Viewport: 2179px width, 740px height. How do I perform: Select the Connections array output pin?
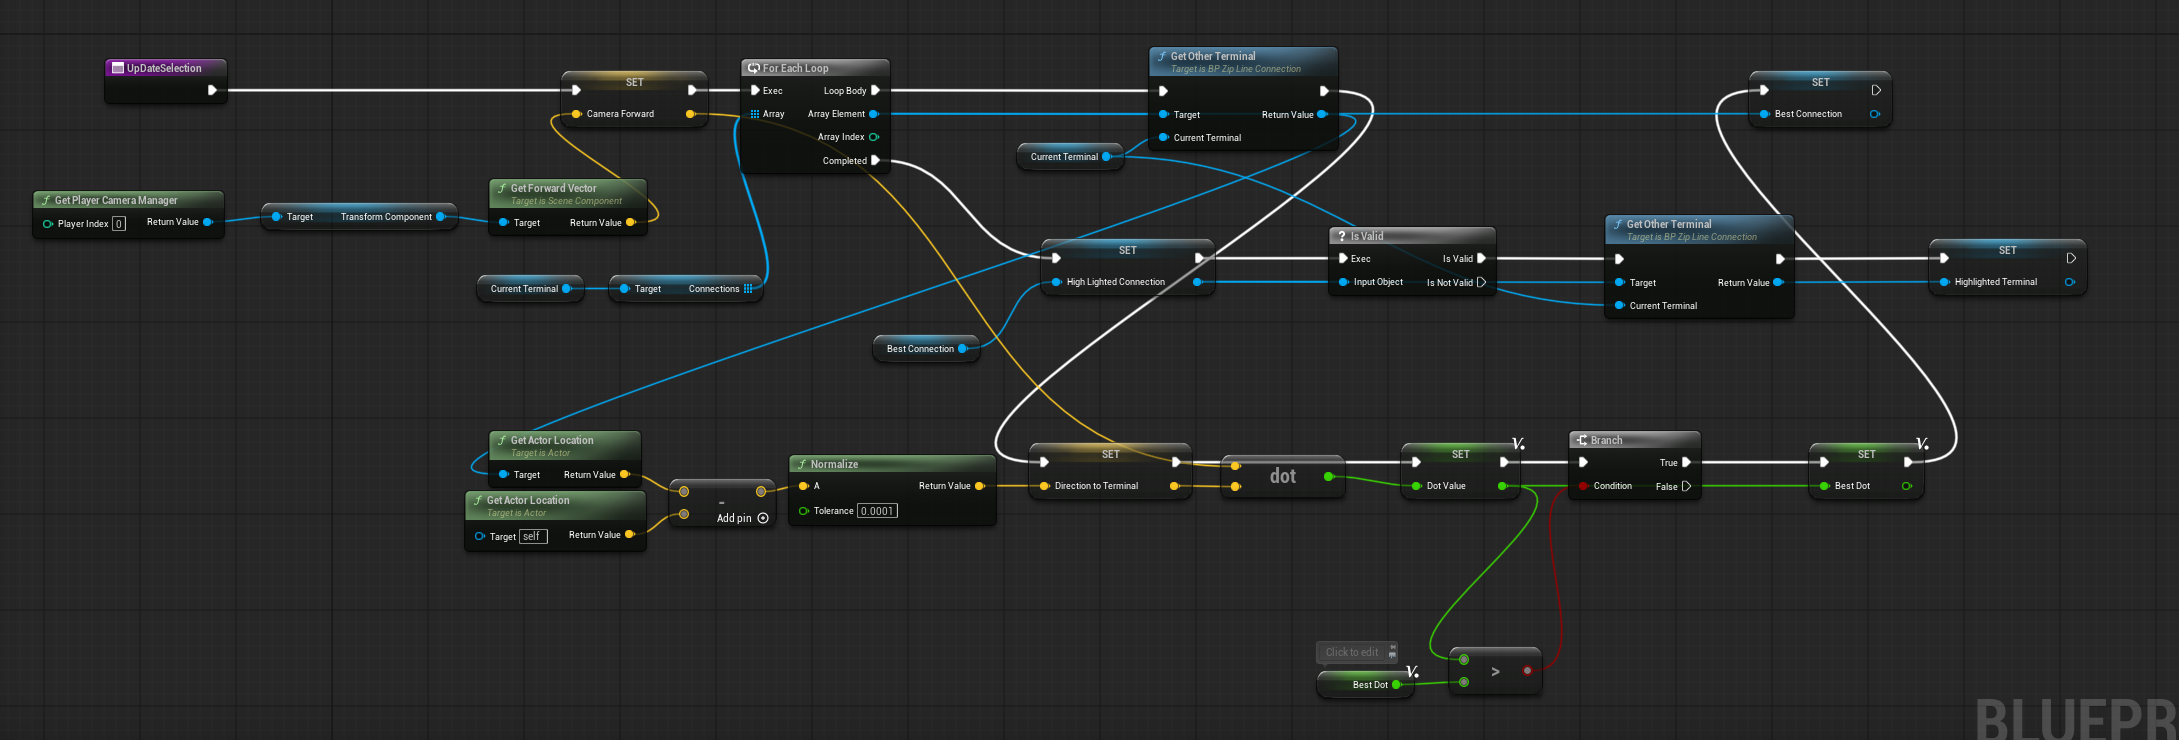point(748,289)
